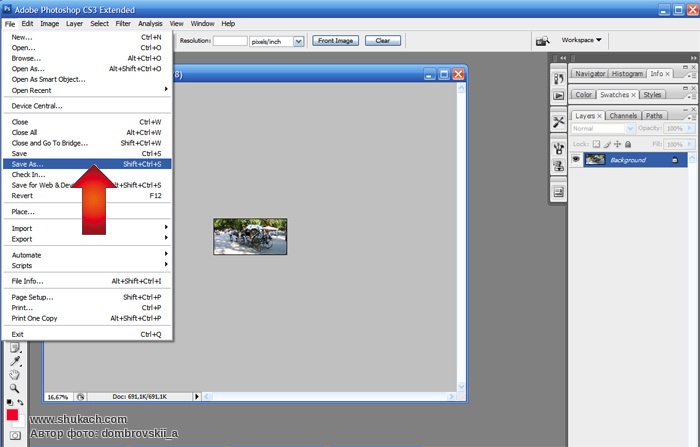
Task: Enable lock all padlock icon
Action: point(628,144)
